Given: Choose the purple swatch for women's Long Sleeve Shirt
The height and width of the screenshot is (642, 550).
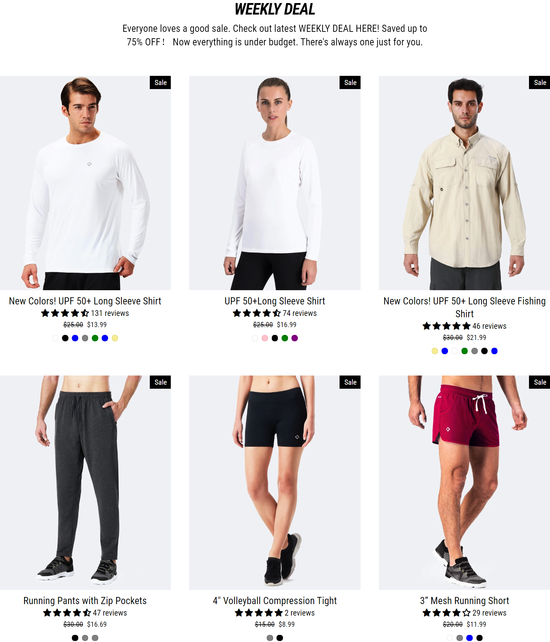Looking at the screenshot, I should (x=295, y=338).
